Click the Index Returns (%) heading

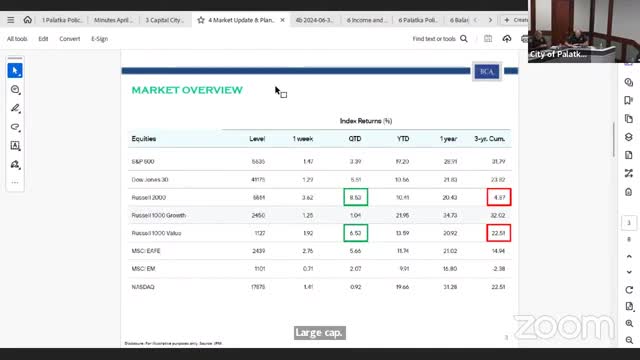pyautogui.click(x=366, y=121)
